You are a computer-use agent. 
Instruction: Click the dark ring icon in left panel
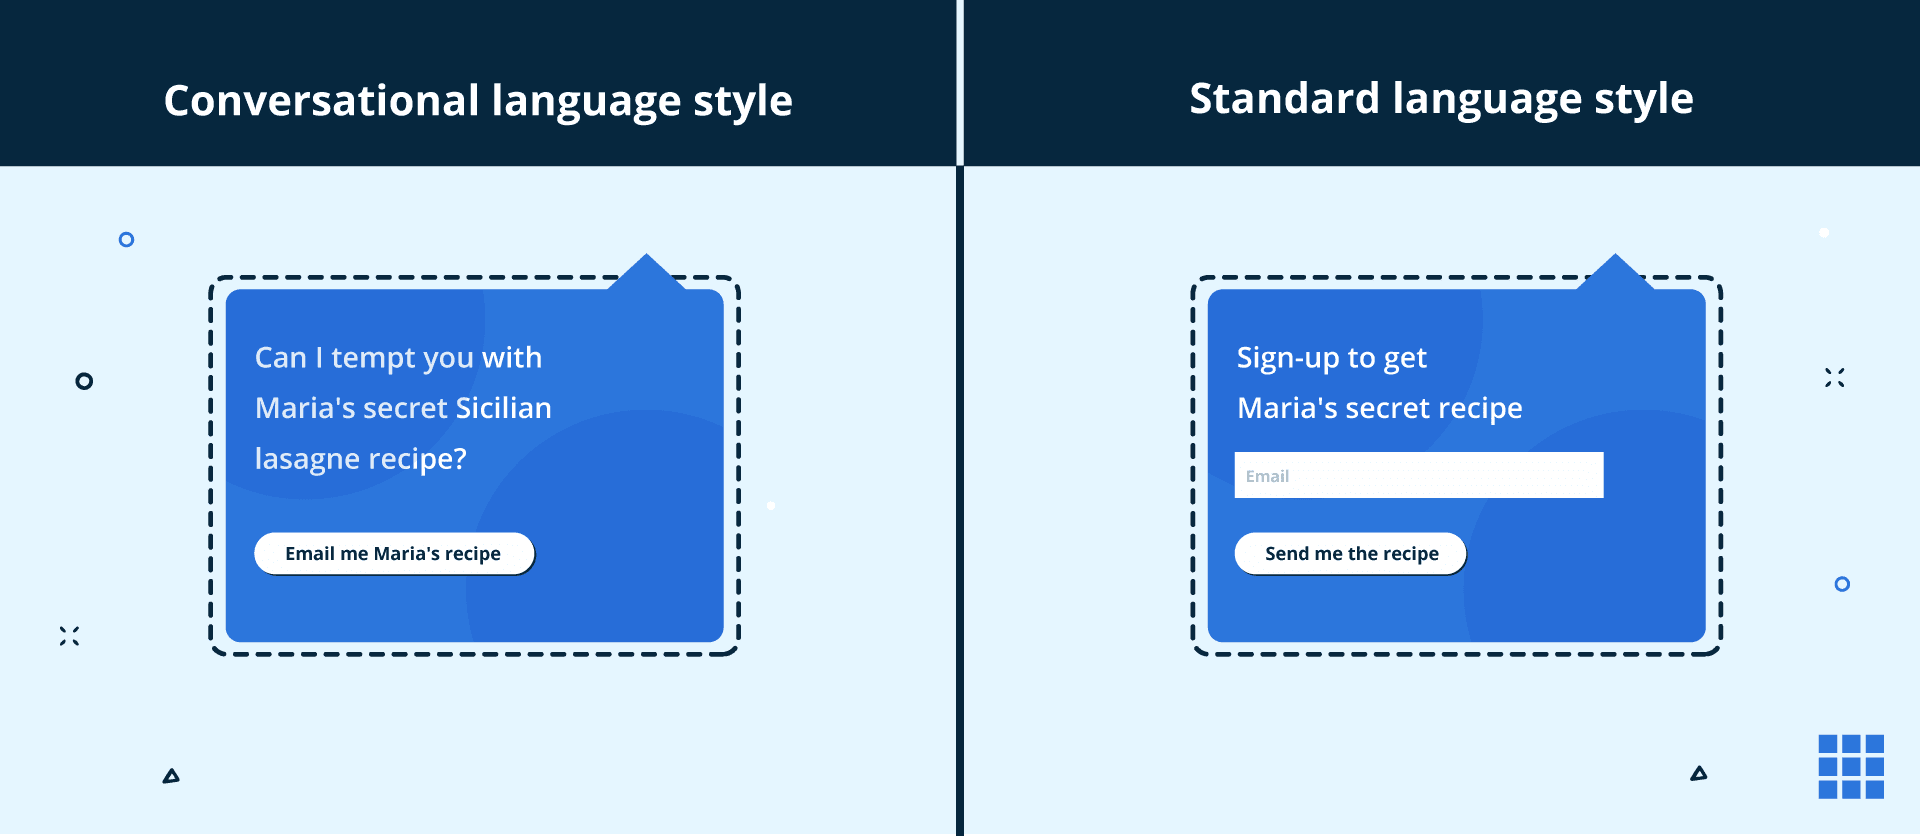point(84,381)
